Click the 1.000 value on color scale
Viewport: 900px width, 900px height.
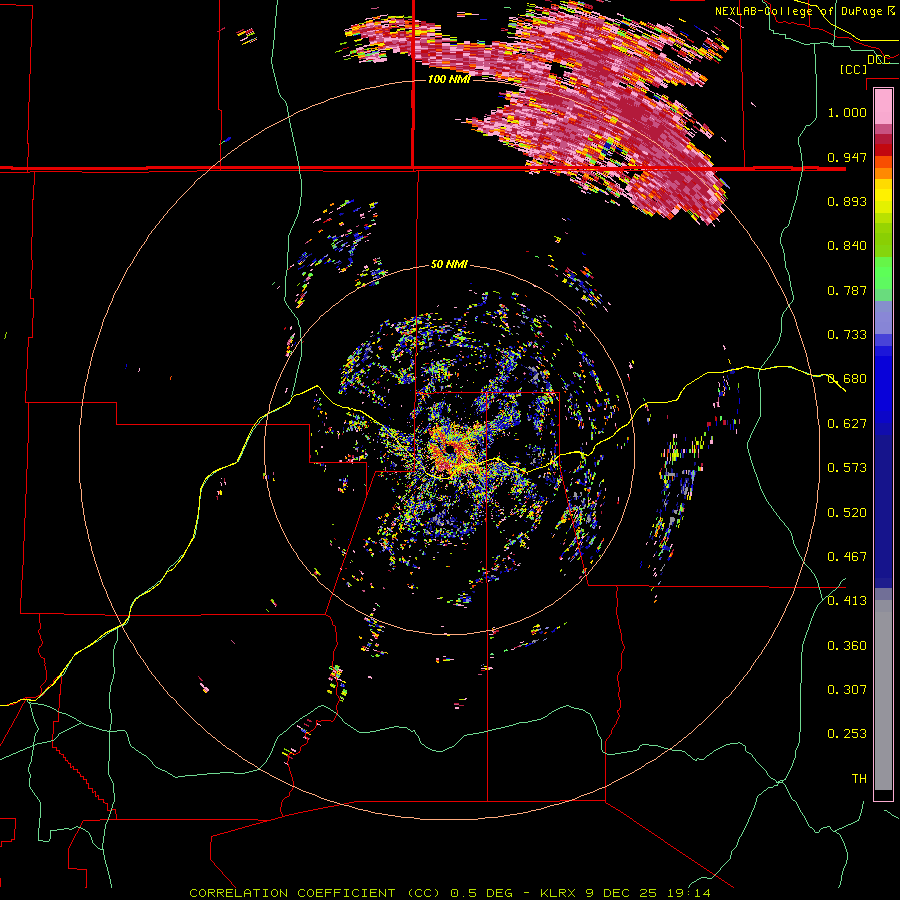[x=847, y=112]
